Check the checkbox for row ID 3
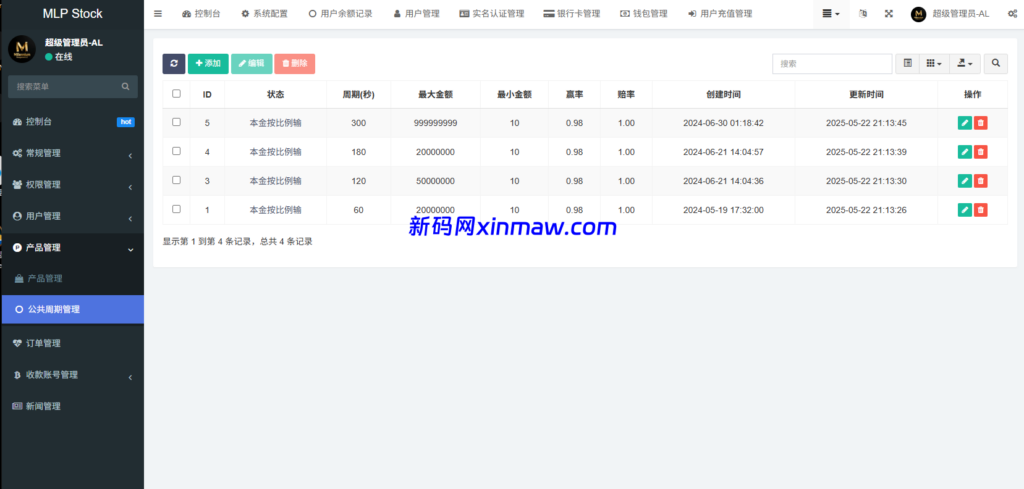Image resolution: width=1024 pixels, height=489 pixels. (176, 180)
